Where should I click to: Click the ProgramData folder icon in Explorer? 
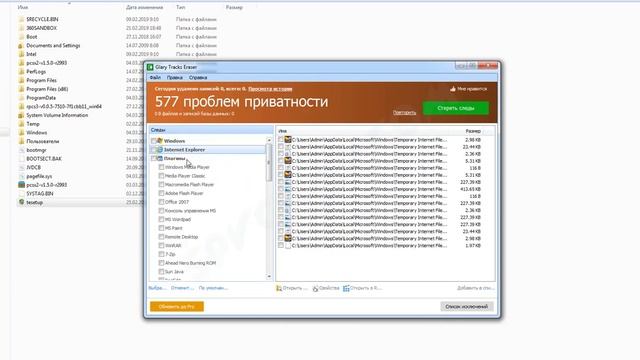21,98
